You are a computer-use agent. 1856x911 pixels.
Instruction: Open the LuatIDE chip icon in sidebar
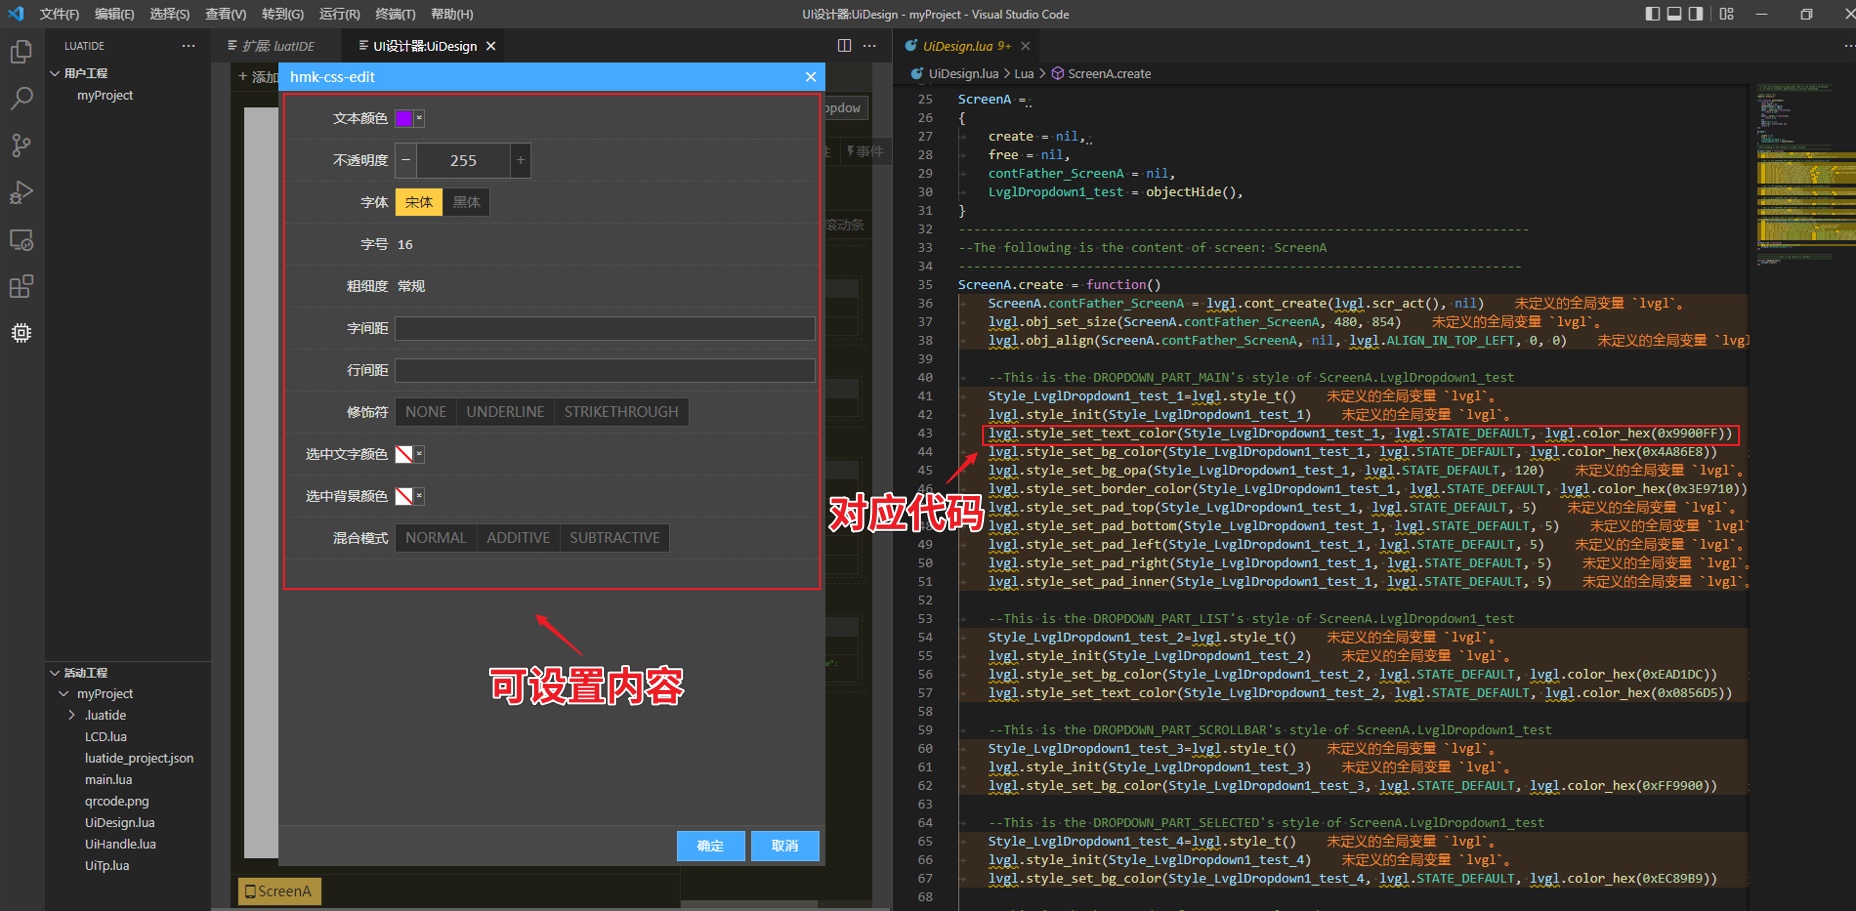coord(21,333)
